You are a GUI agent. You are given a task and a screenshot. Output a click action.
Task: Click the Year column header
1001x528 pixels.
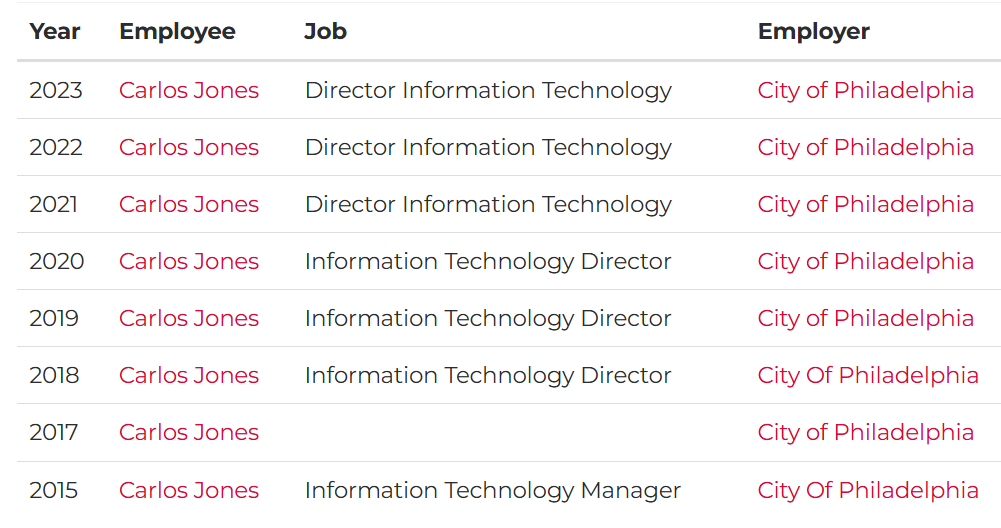pos(55,31)
